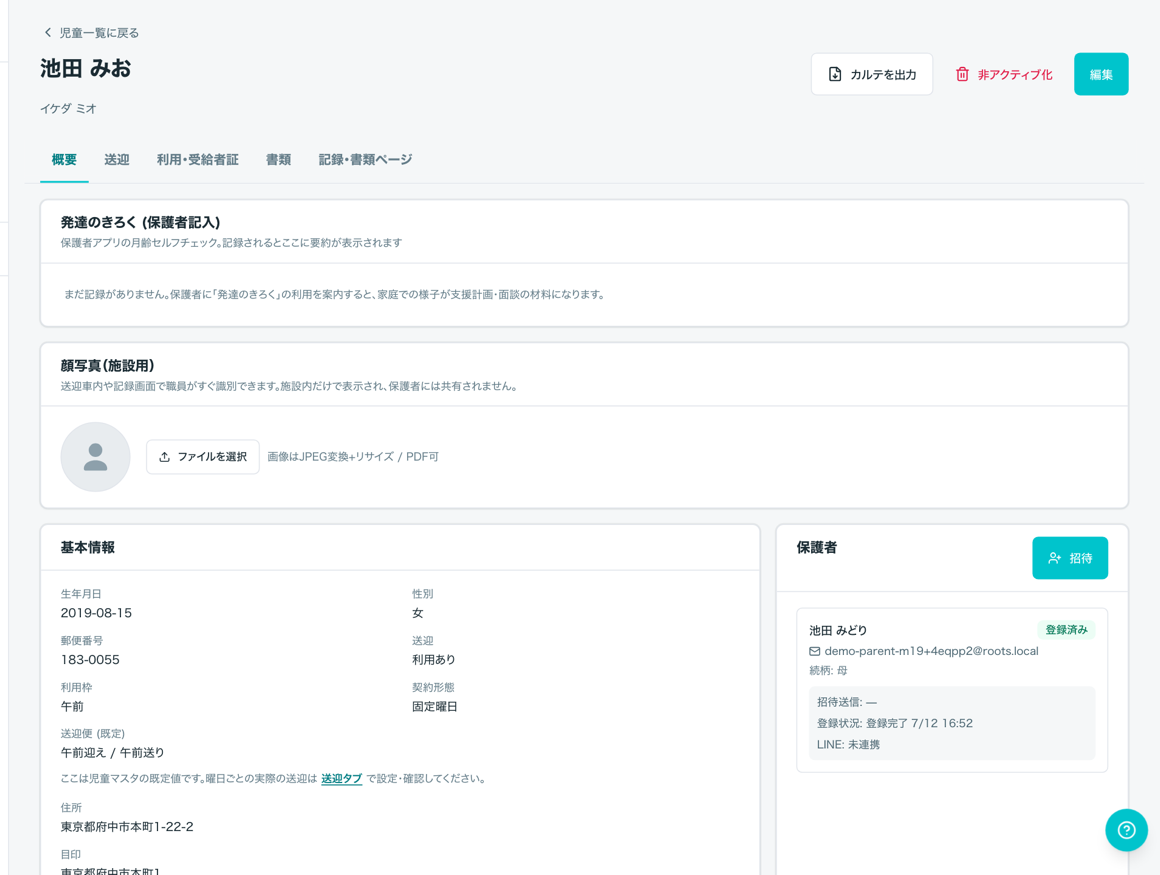Click the document download icon on カルテを出力
1160x875 pixels.
point(834,74)
